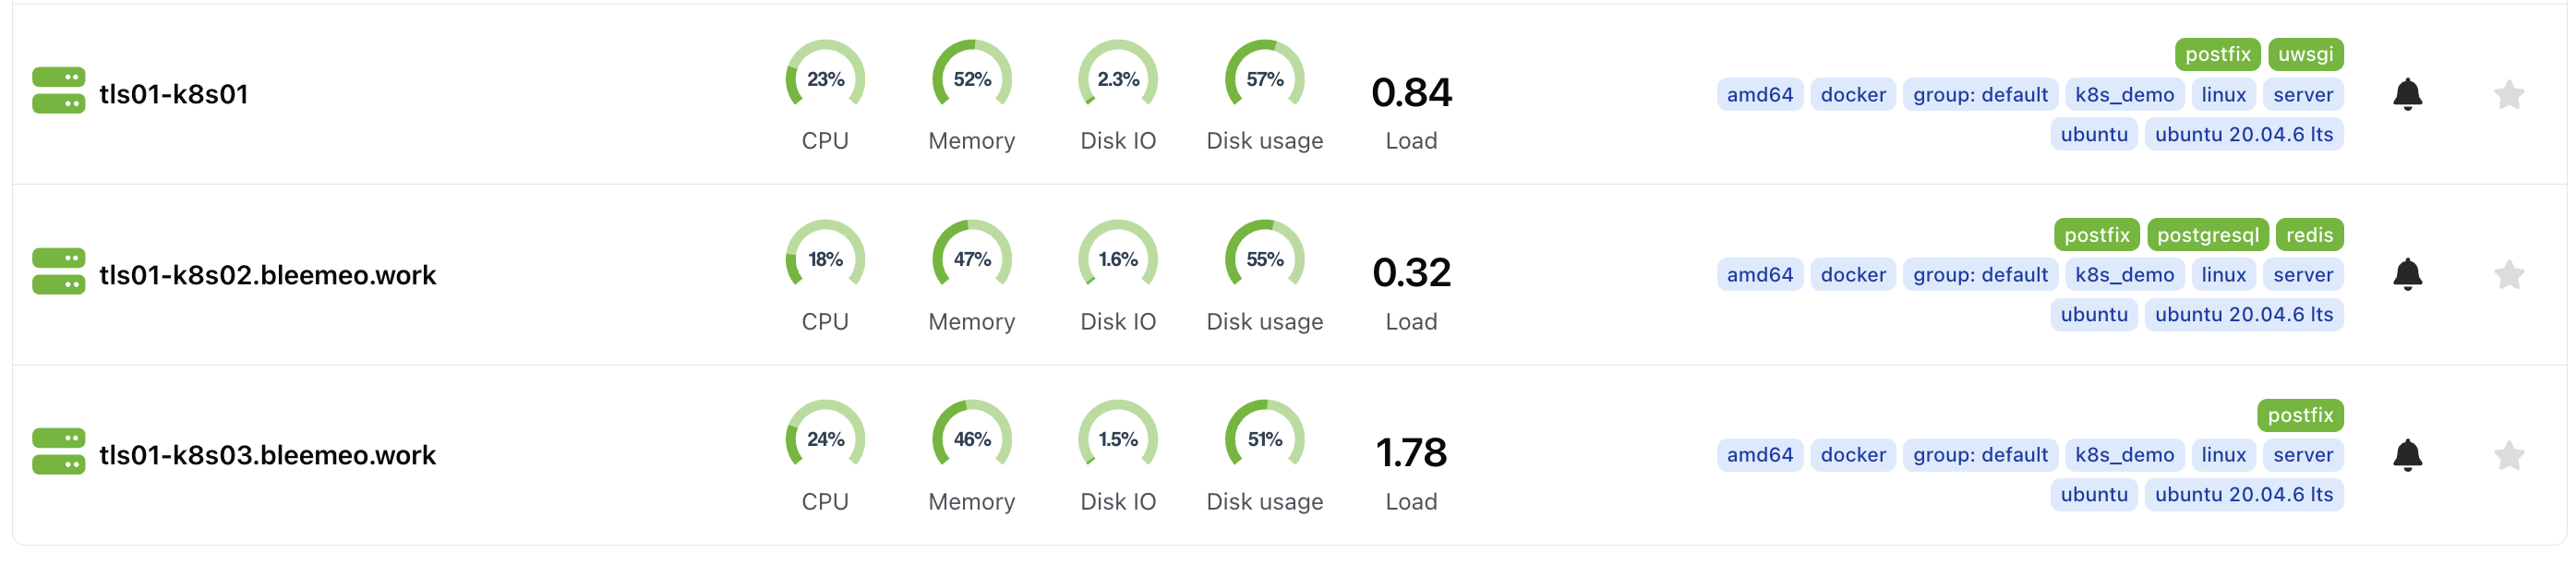Image resolution: width=2576 pixels, height=565 pixels.
Task: Click the postgresql service tag
Action: click(x=2207, y=235)
